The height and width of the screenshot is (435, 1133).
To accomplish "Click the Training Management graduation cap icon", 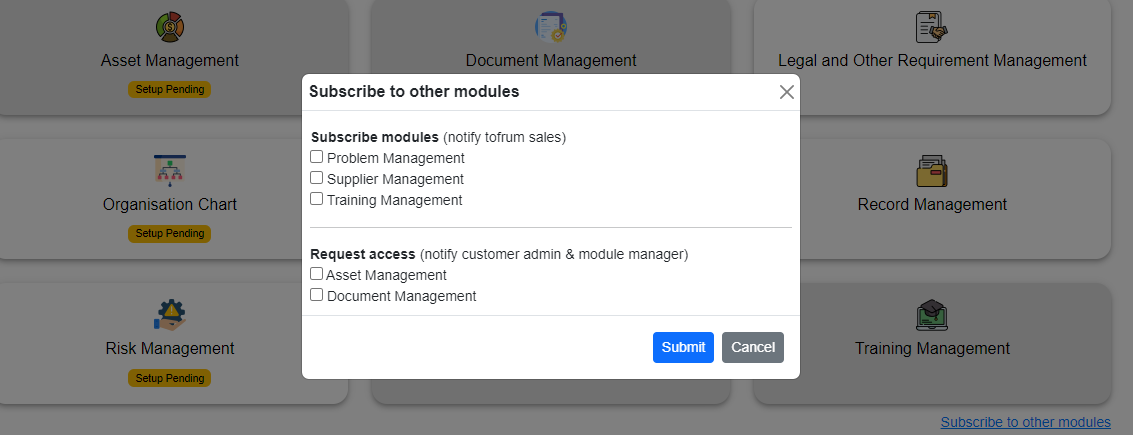I will coord(931,315).
